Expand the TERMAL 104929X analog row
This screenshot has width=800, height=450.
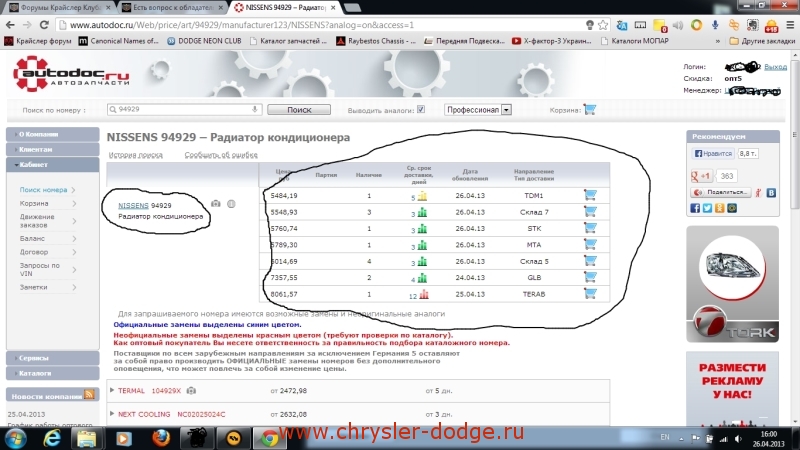[x=112, y=390]
